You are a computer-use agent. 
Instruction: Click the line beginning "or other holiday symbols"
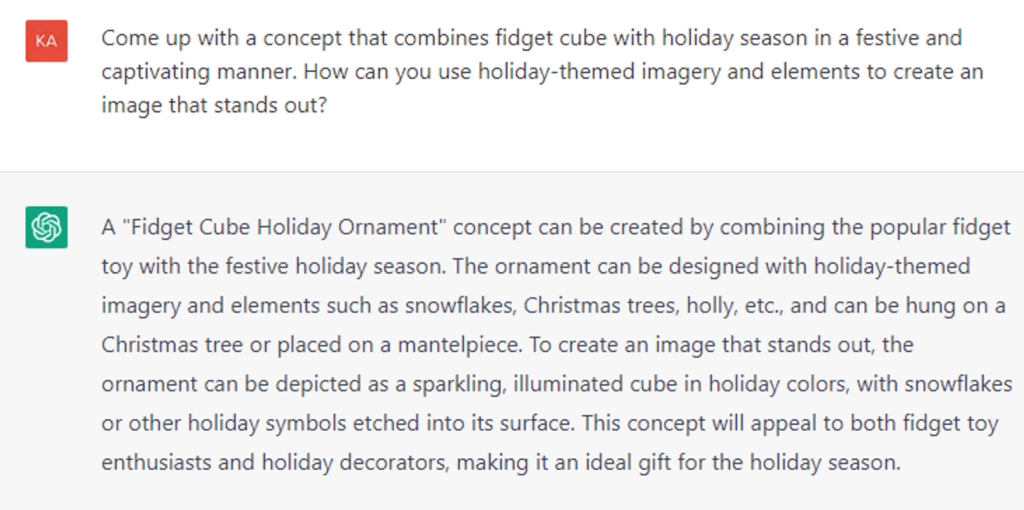tap(550, 423)
